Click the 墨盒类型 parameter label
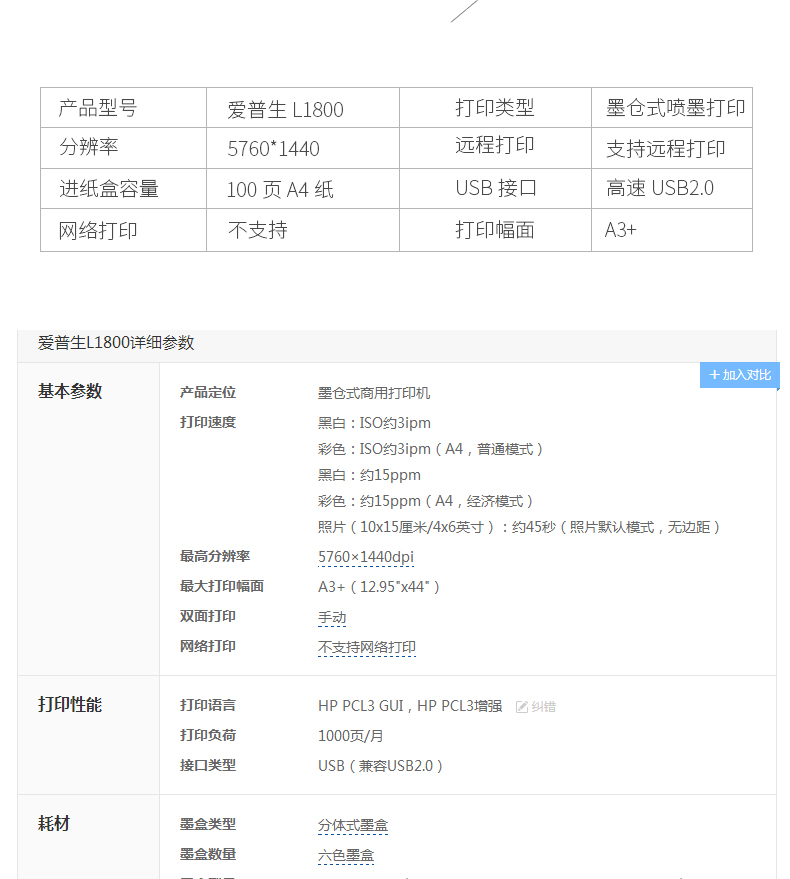790x879 pixels. (207, 824)
